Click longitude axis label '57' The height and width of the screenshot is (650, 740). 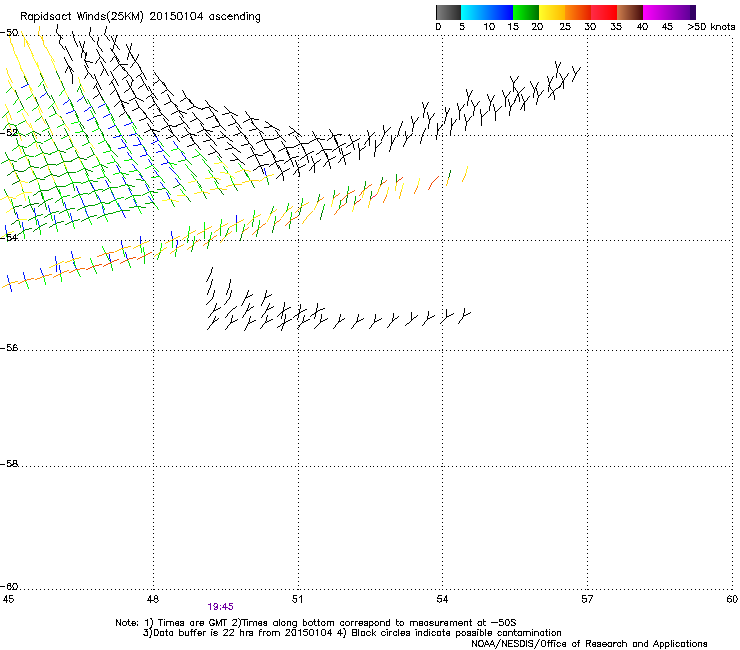pyautogui.click(x=587, y=599)
